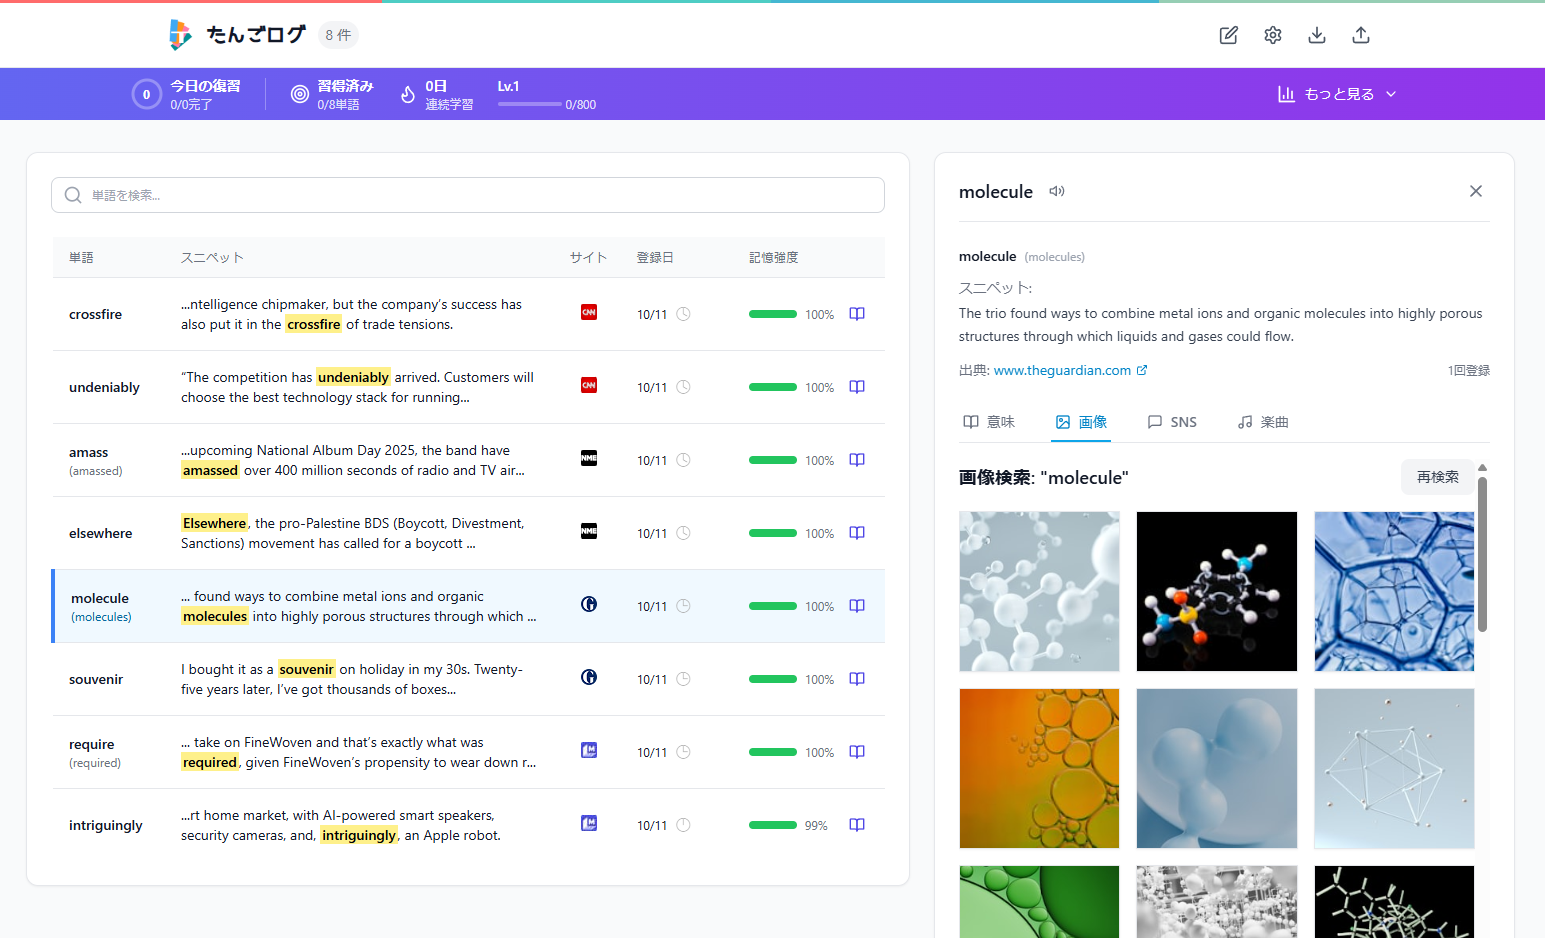Viewport: 1545px width, 938px height.
Task: Click the CNN site icon for undeniably
Action: click(x=589, y=386)
